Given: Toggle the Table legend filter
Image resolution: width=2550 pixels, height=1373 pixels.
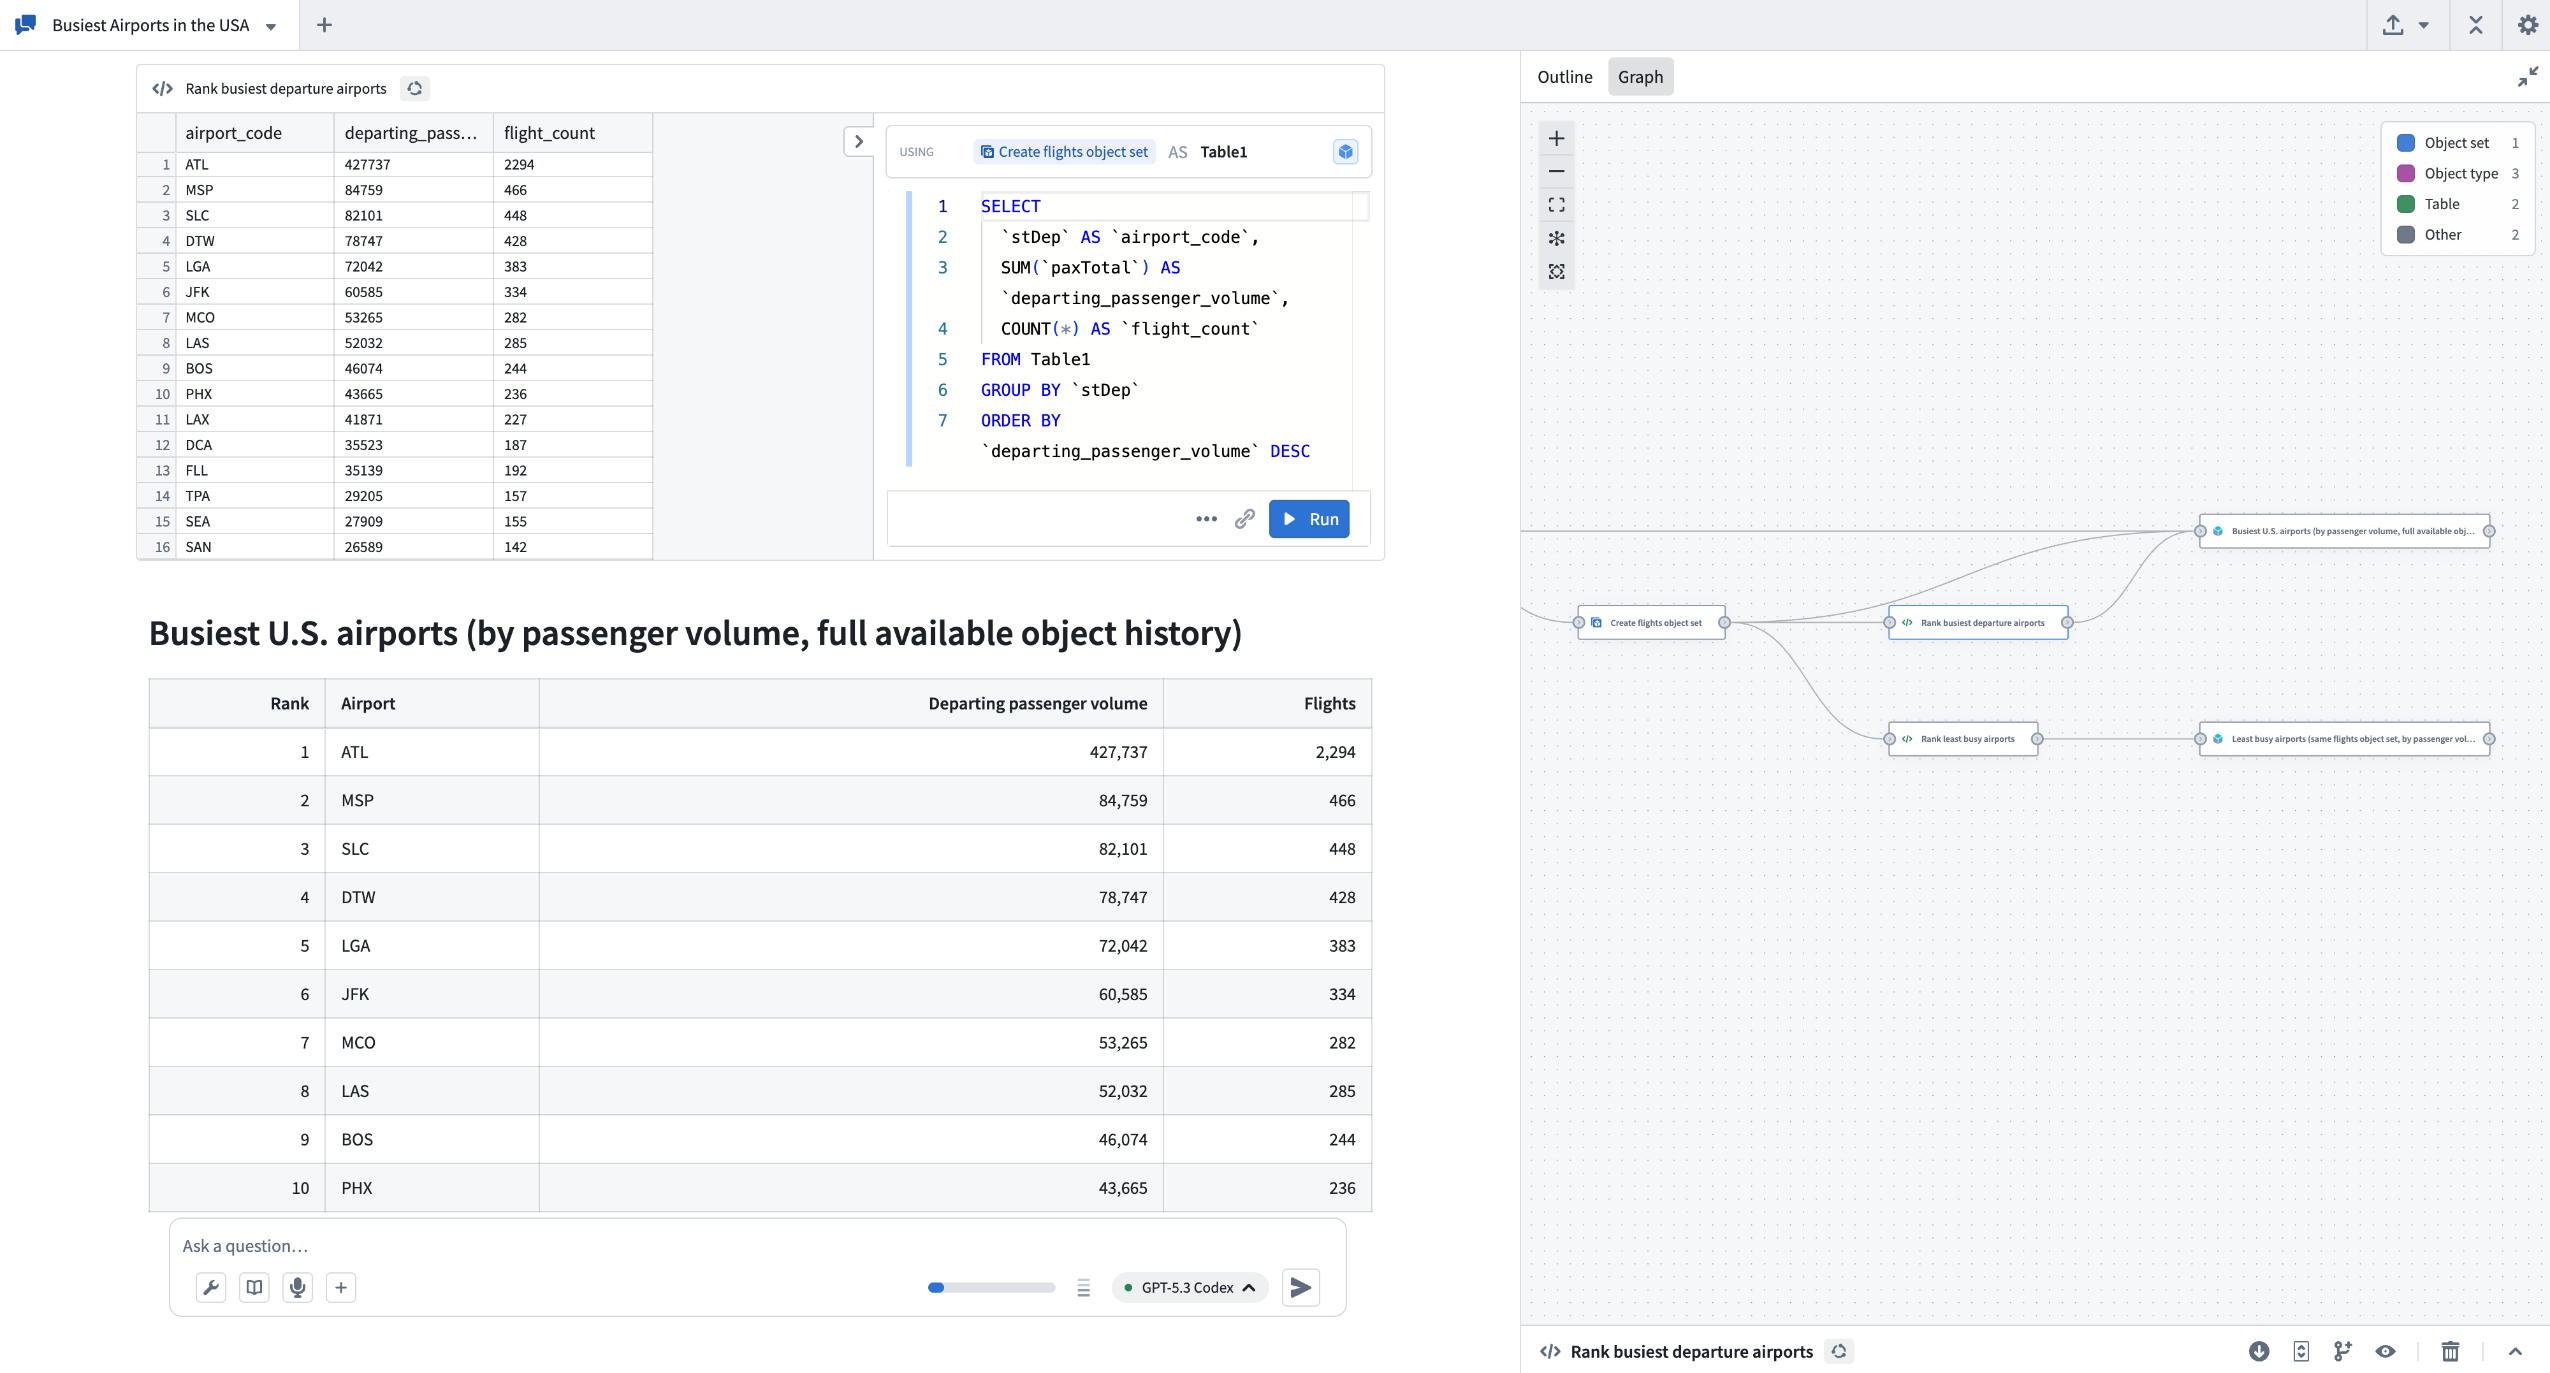Looking at the screenshot, I should coord(2441,204).
